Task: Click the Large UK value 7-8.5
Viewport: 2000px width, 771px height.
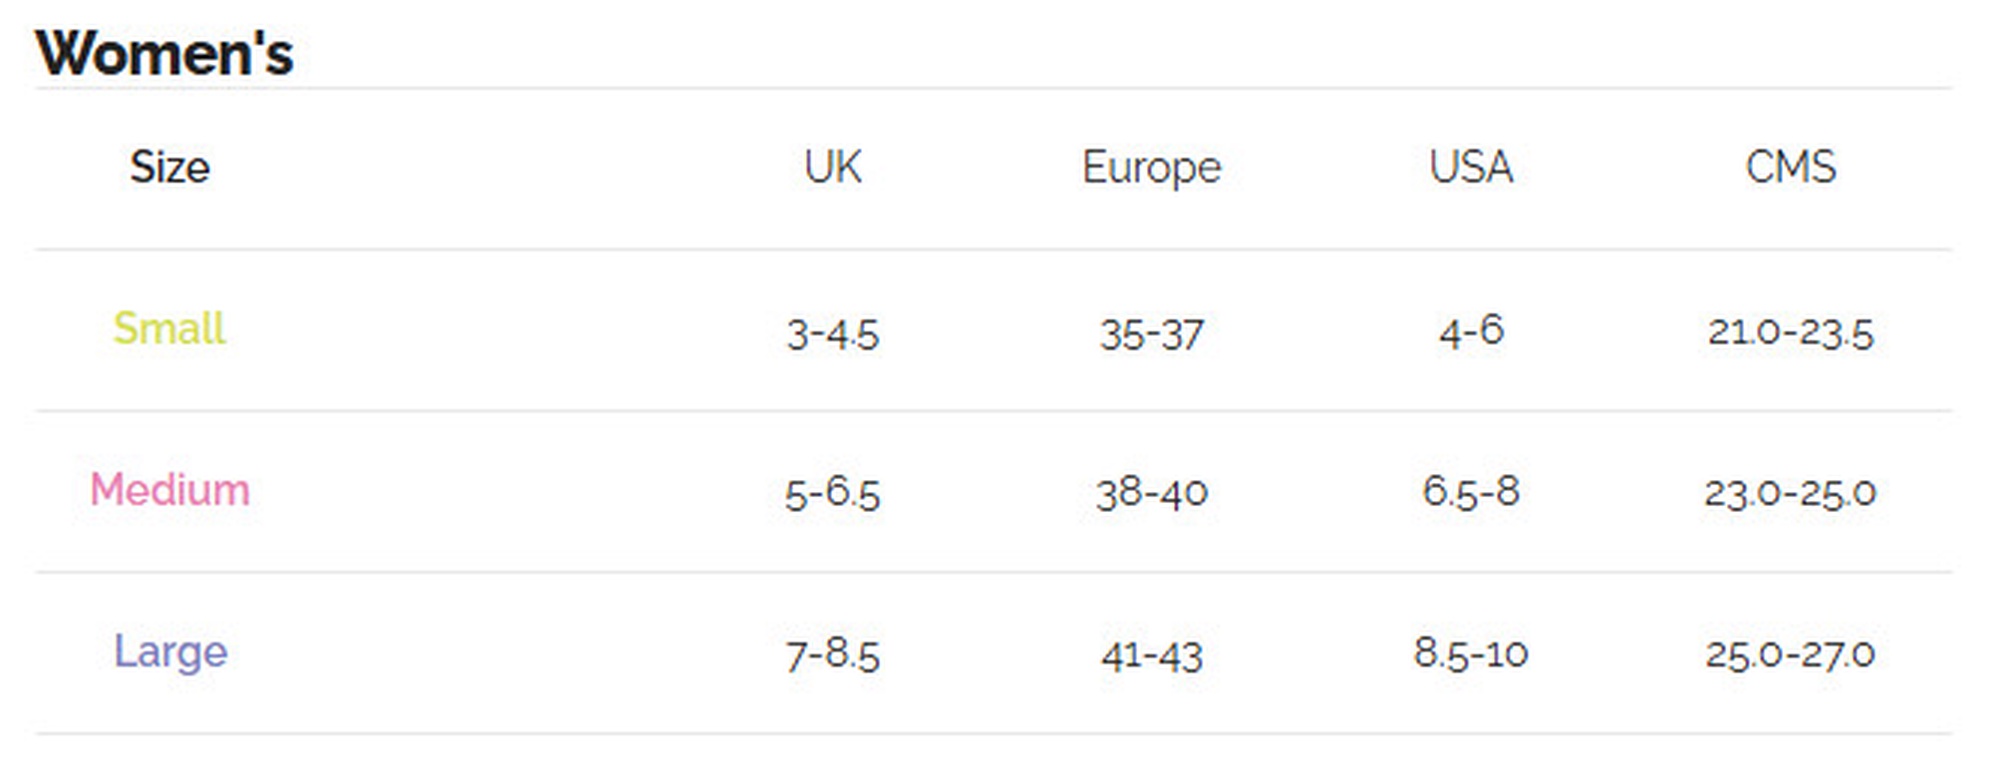Action: (832, 656)
